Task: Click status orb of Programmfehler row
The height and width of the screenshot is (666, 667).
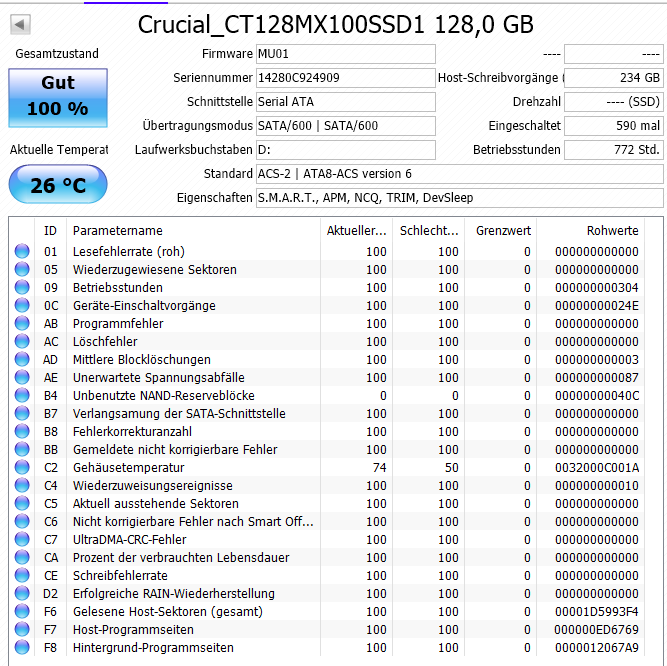Action: coord(22,323)
